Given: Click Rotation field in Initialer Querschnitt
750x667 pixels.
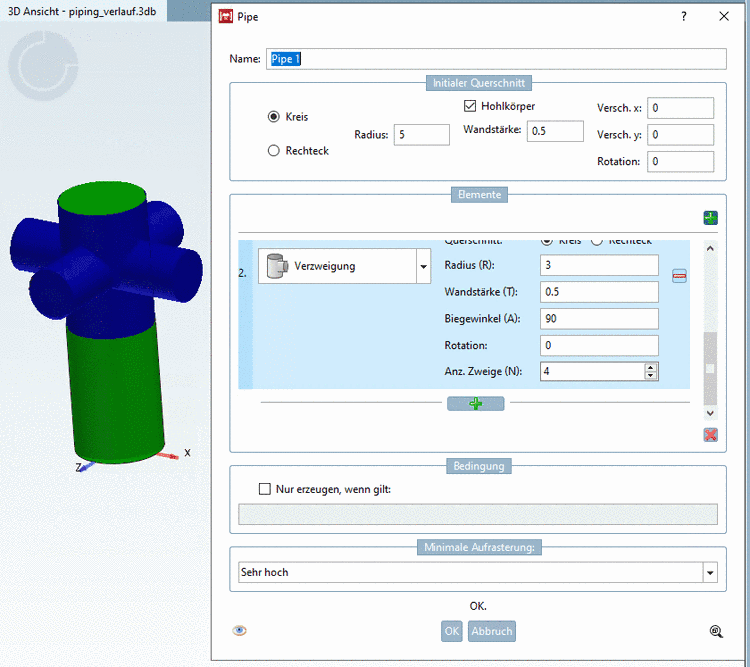Looking at the screenshot, I should [680, 162].
